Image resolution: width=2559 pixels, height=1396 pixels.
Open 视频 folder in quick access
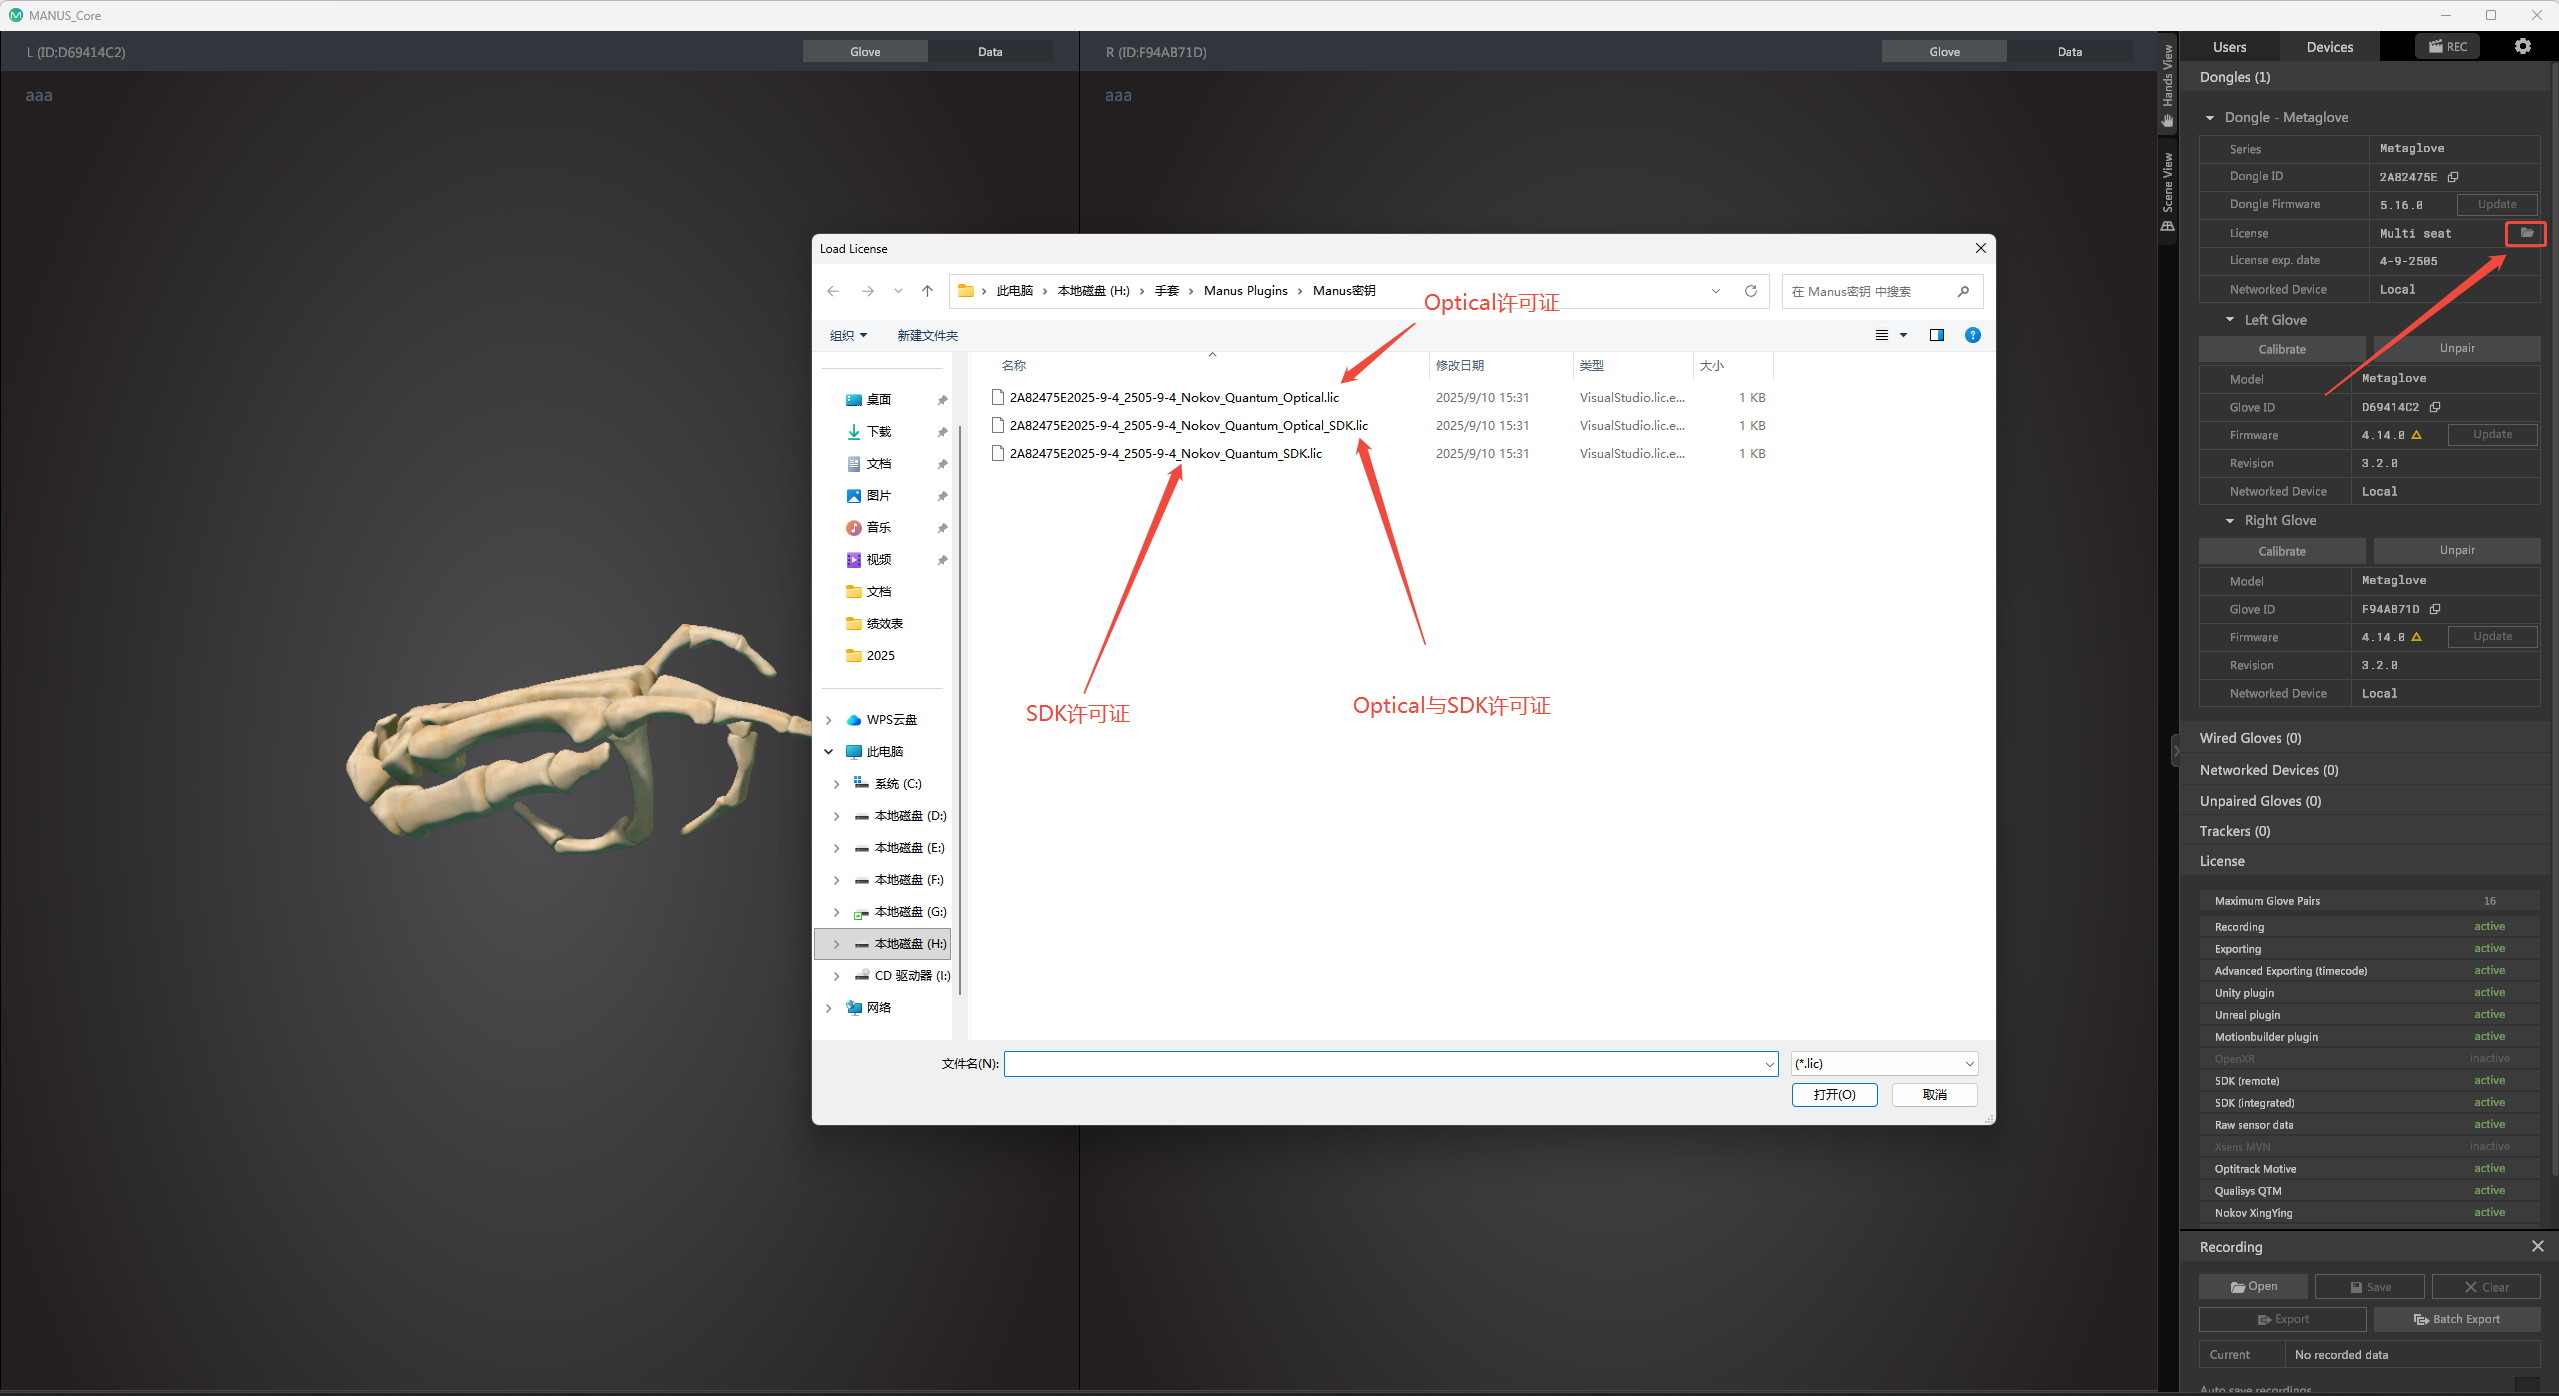(879, 559)
